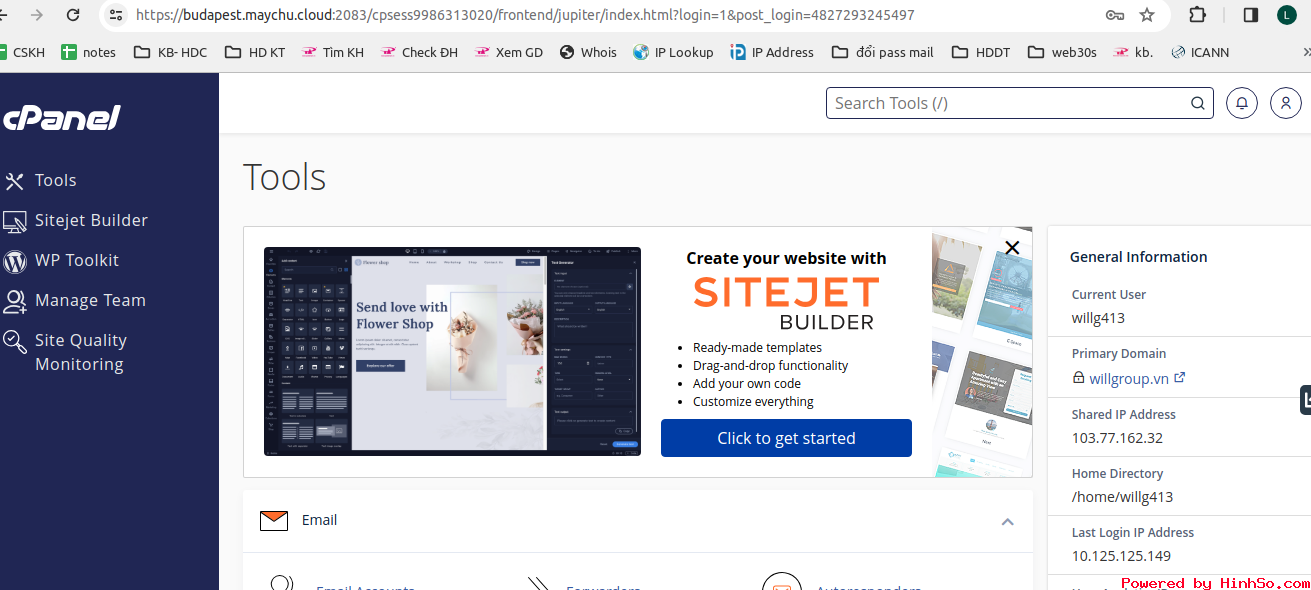This screenshot has width=1311, height=590.
Task: Open the KB- HDC bookmark folder
Action: click(170, 52)
